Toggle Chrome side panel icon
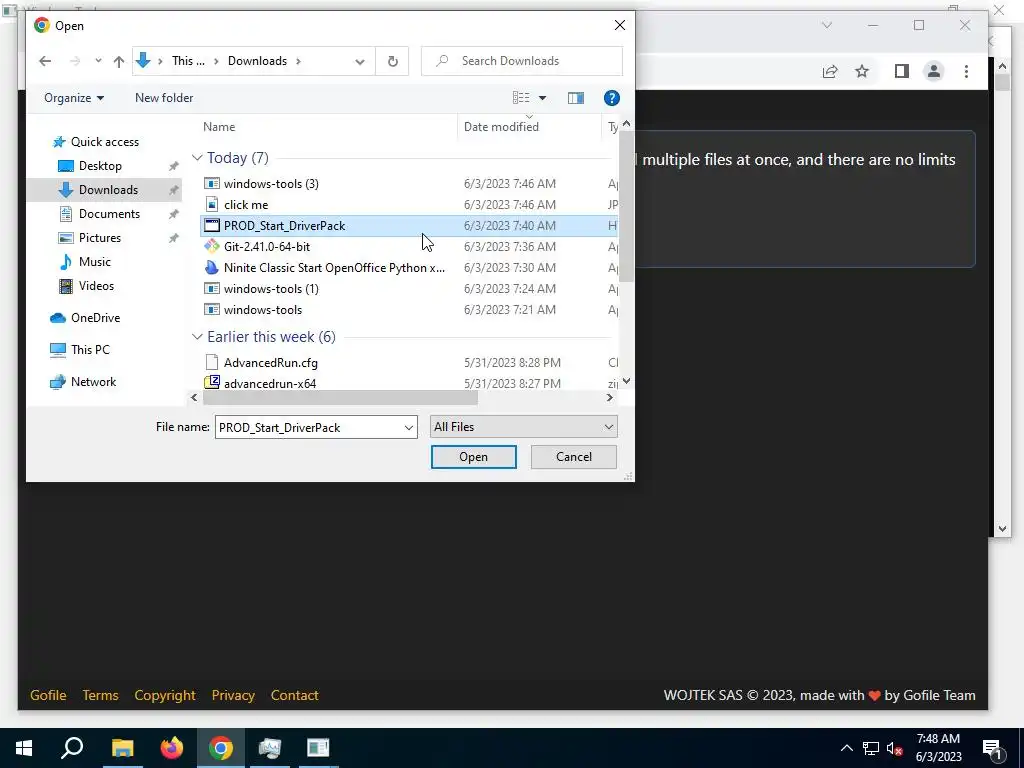The width and height of the screenshot is (1024, 768). (x=902, y=71)
